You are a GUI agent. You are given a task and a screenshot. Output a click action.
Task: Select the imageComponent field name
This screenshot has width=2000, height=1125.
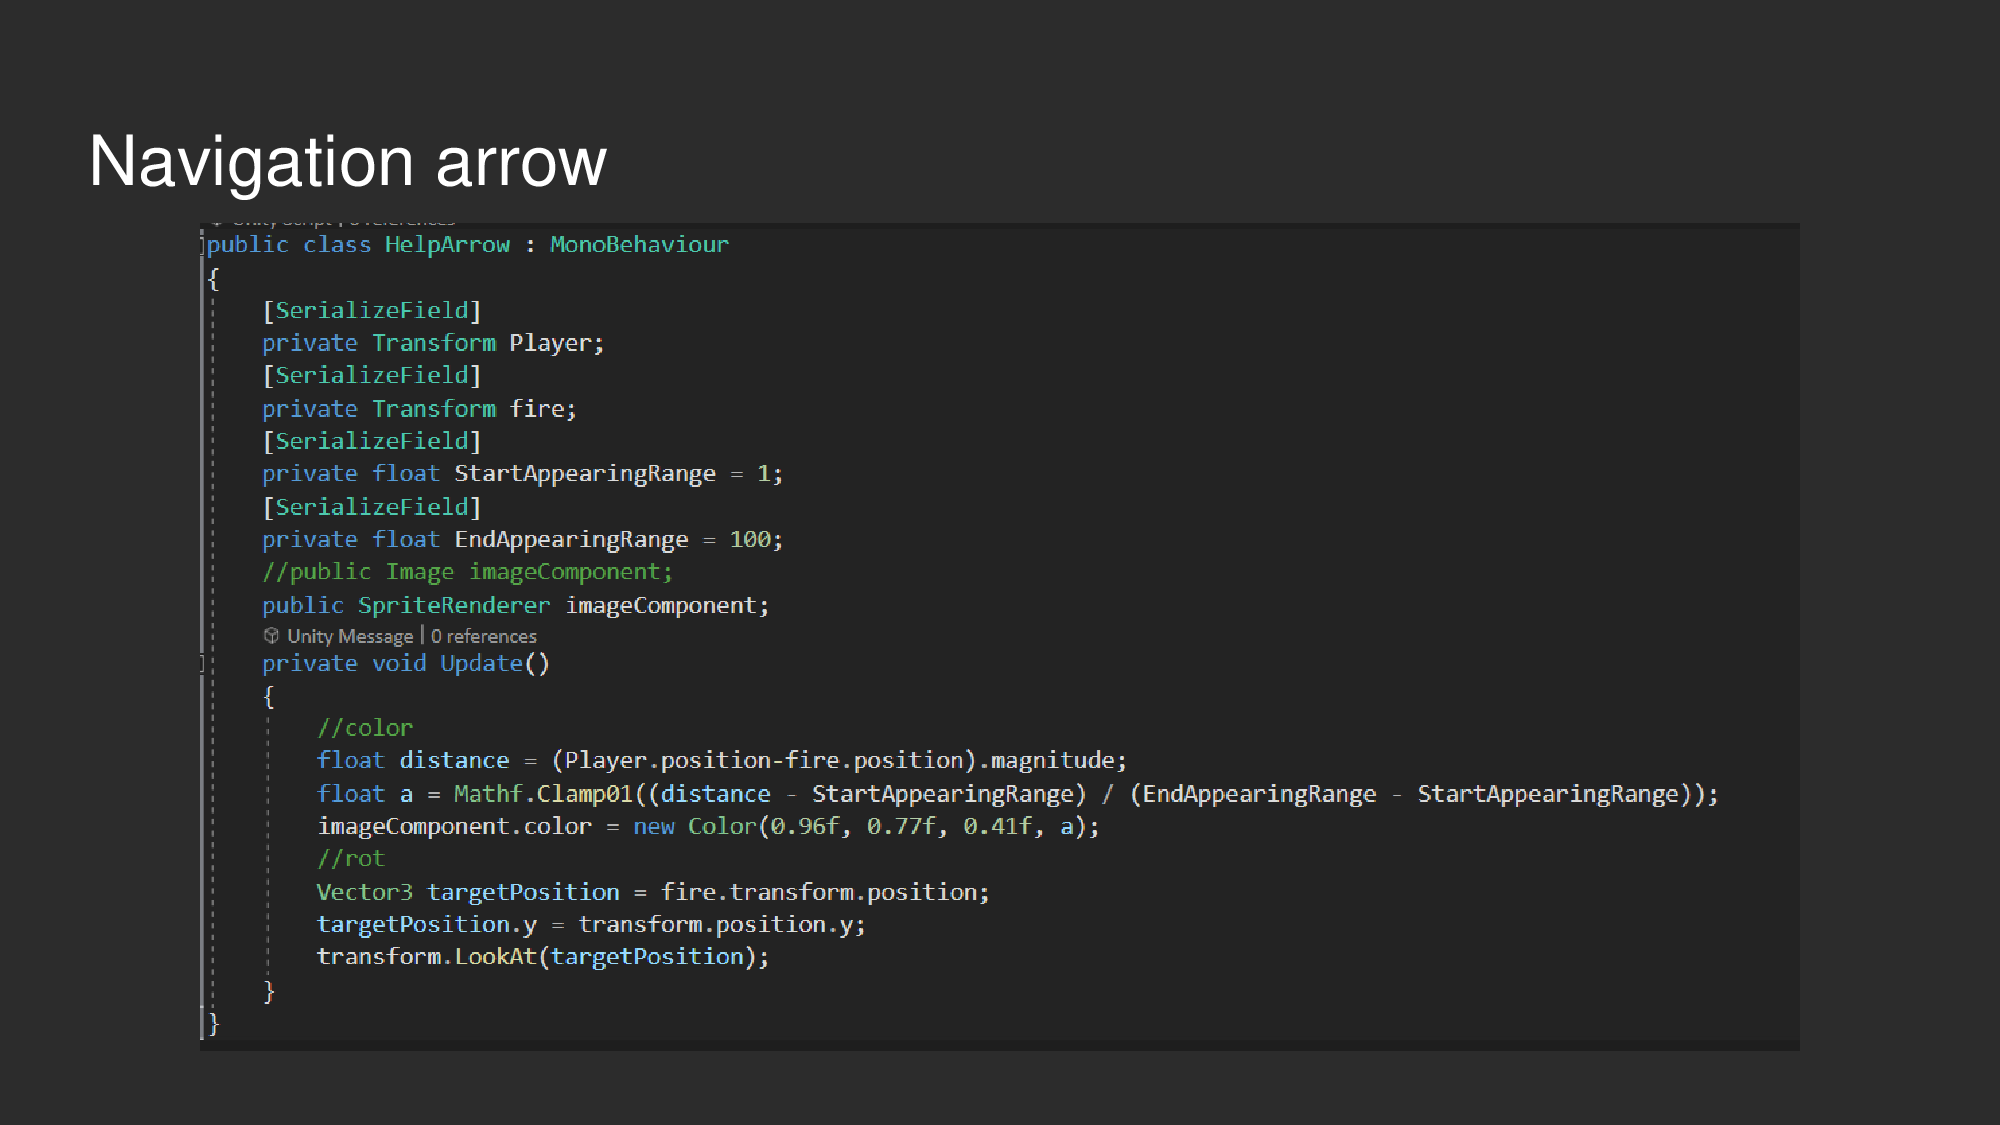664,604
